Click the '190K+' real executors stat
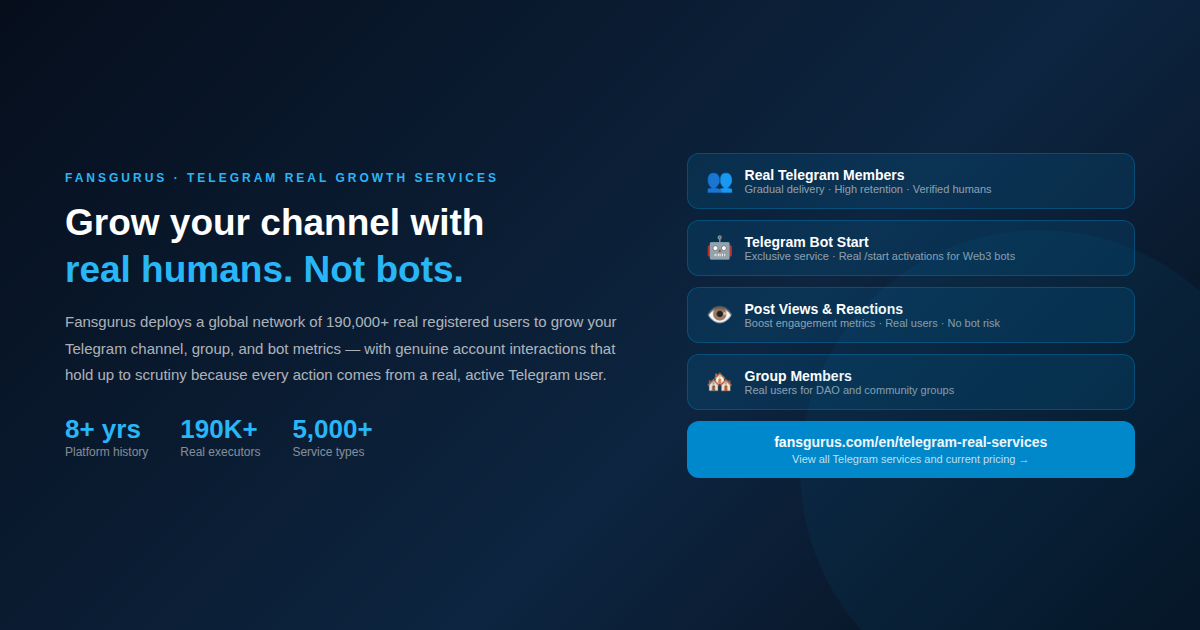The image size is (1200, 630). (219, 429)
